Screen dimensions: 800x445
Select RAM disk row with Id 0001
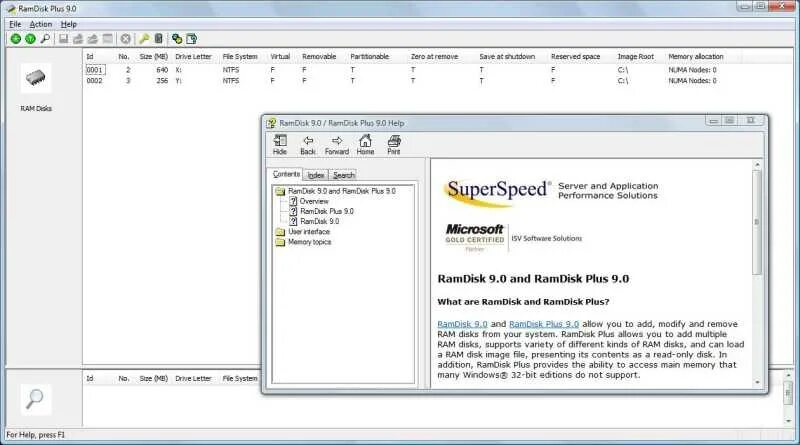click(x=412, y=70)
